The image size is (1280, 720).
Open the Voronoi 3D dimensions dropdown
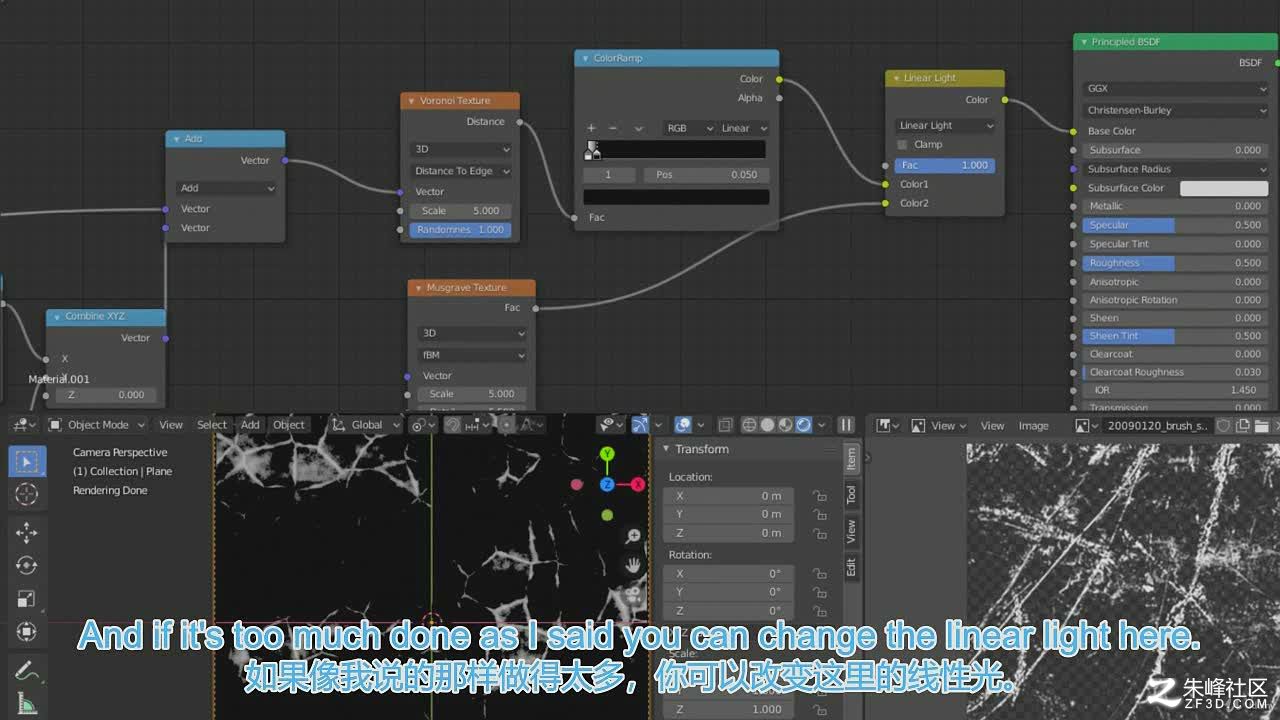click(x=462, y=149)
